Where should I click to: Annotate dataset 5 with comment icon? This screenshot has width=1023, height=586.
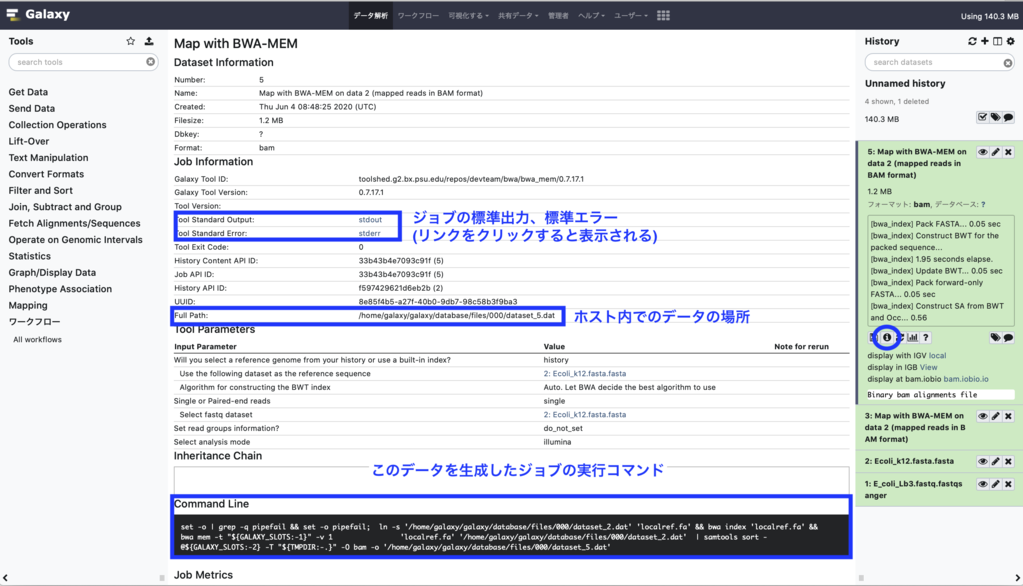click(x=1008, y=337)
